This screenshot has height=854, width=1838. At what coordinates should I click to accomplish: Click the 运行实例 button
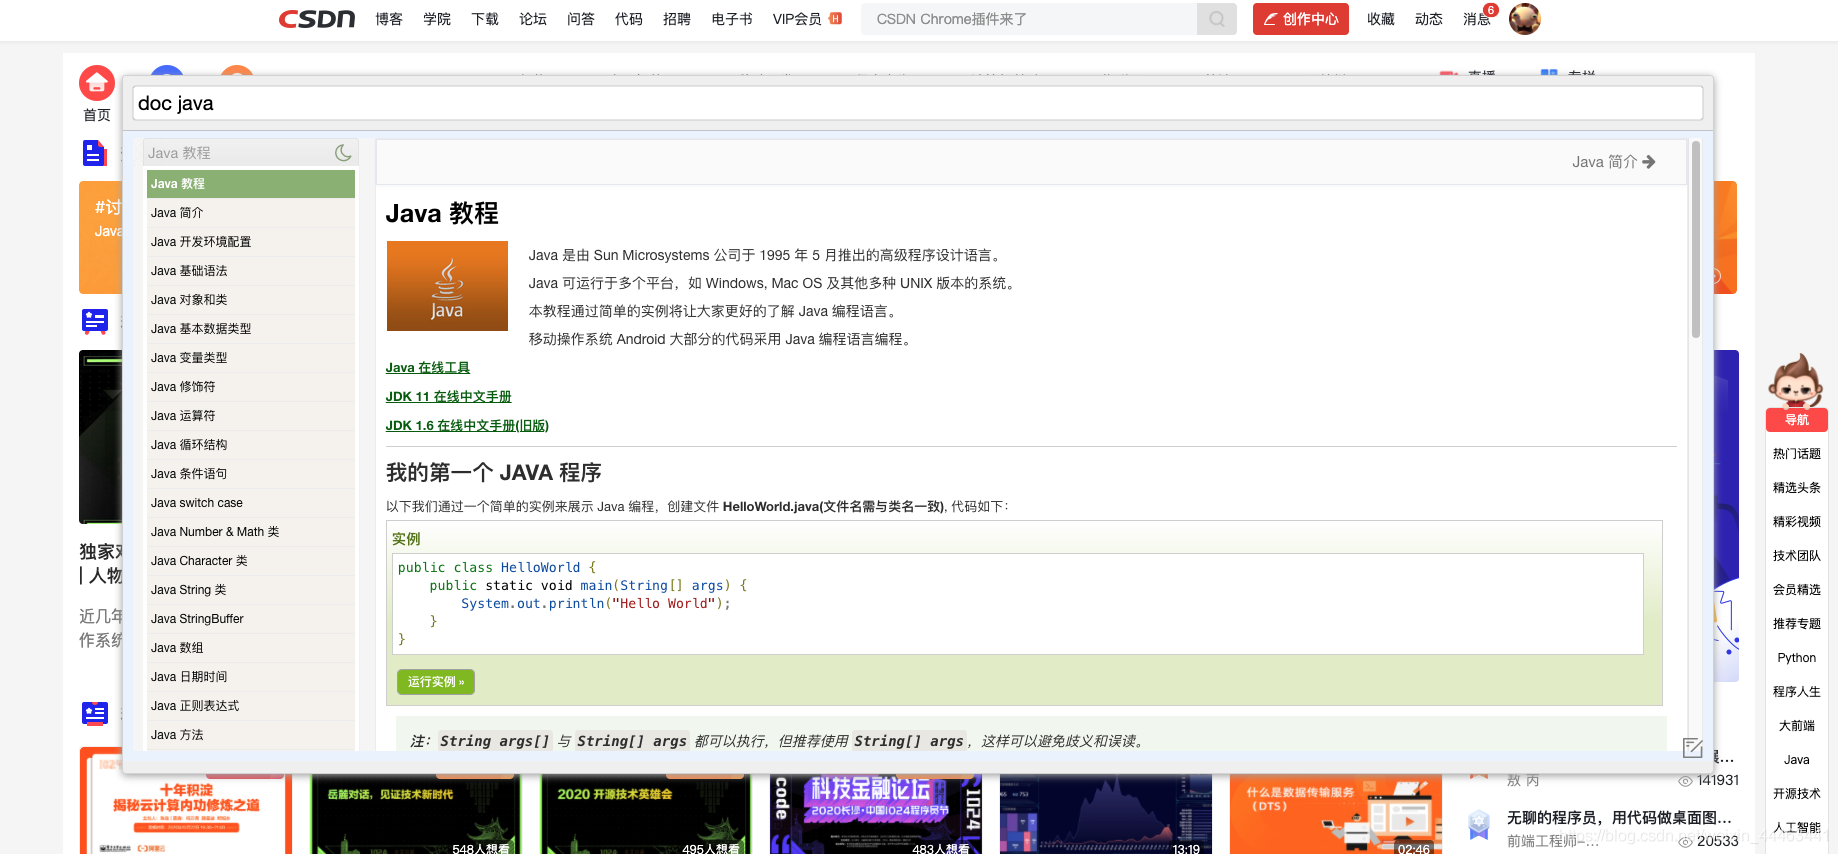tap(436, 682)
